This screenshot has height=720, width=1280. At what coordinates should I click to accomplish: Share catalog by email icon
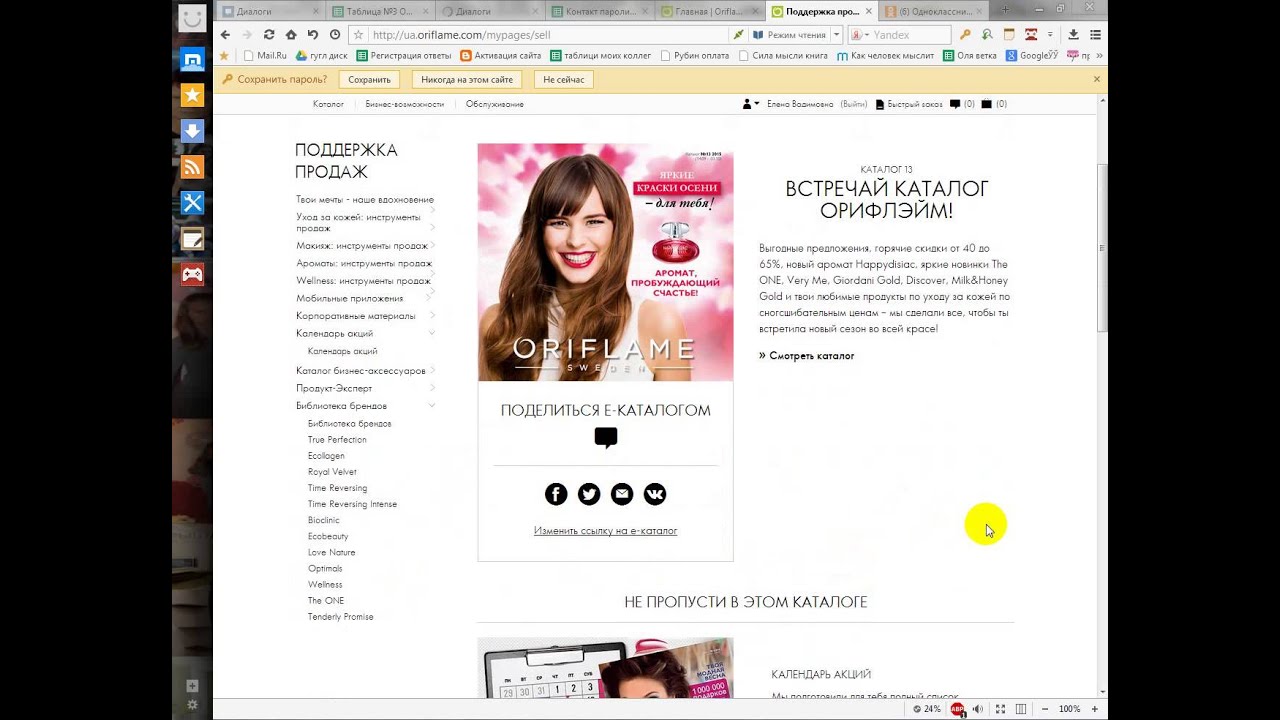coord(622,494)
